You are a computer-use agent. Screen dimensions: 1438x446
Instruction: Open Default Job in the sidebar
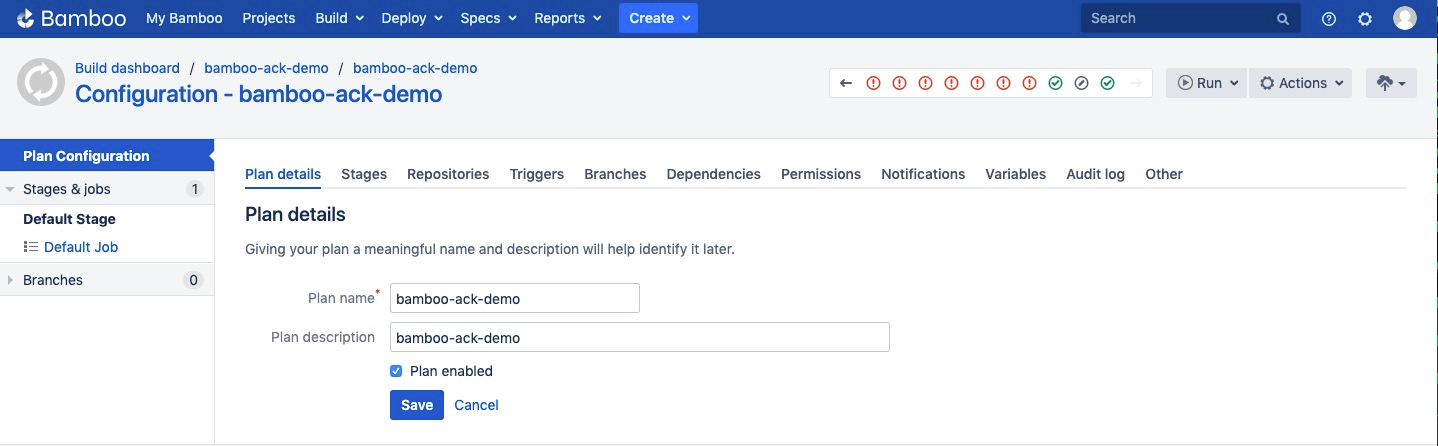(x=81, y=247)
